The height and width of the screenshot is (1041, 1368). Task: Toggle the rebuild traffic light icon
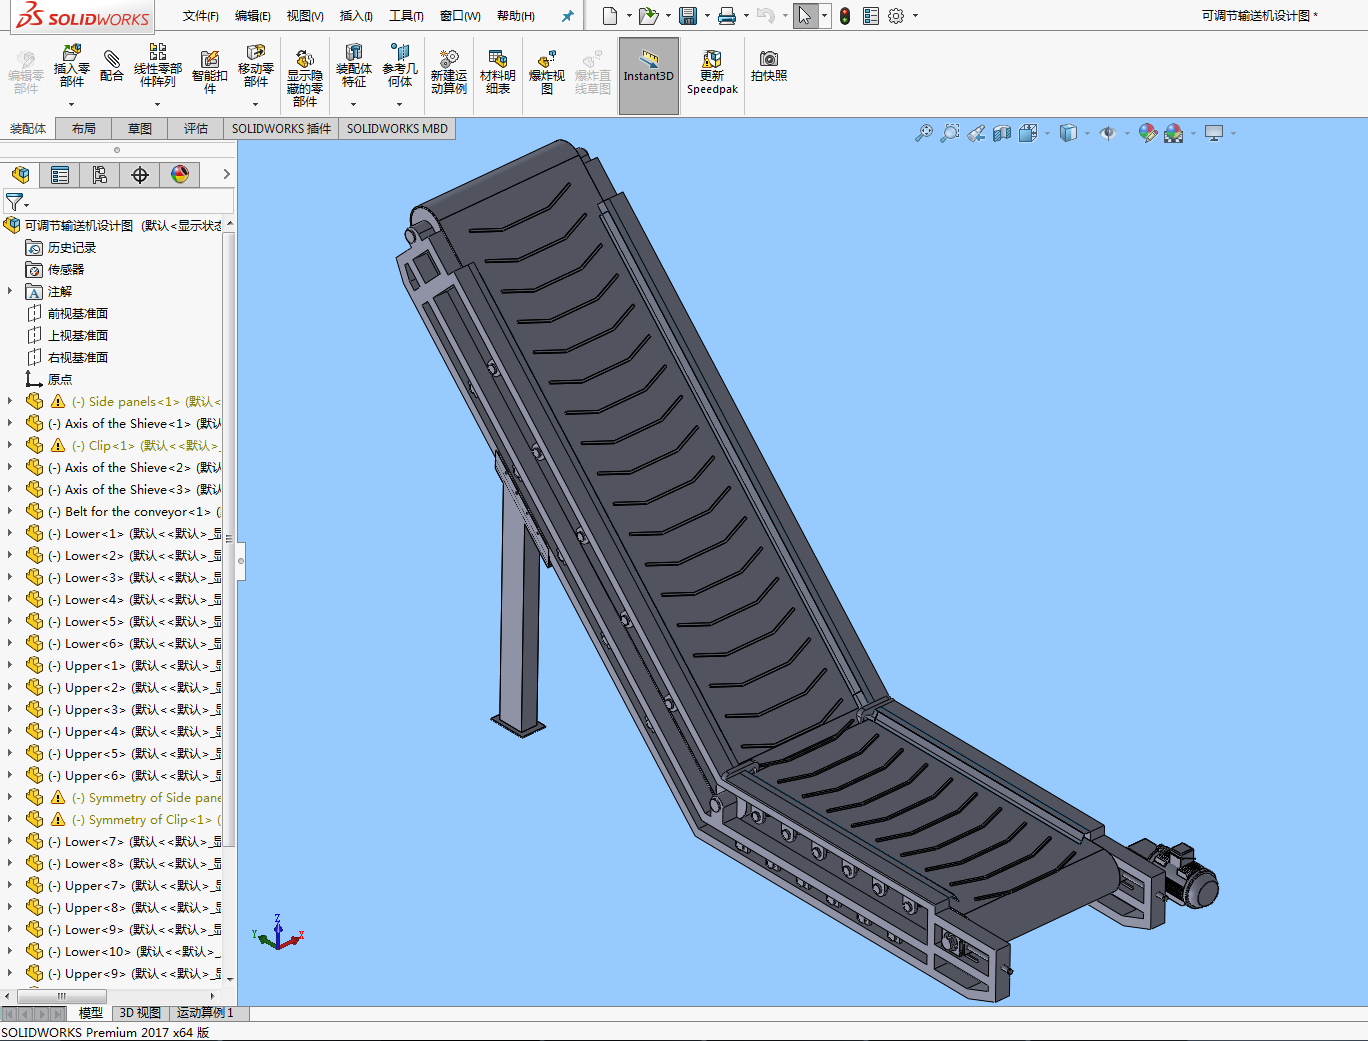click(845, 16)
